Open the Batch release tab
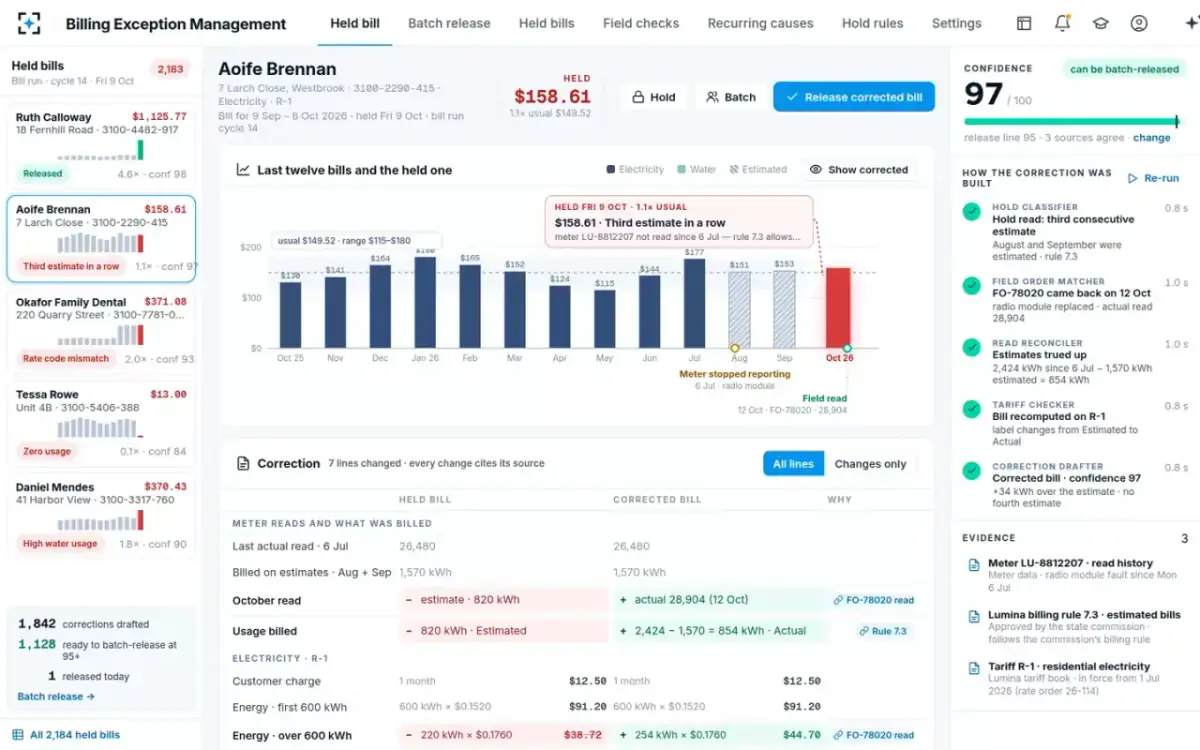Viewport: 1200px width, 750px height. pyautogui.click(x=449, y=23)
